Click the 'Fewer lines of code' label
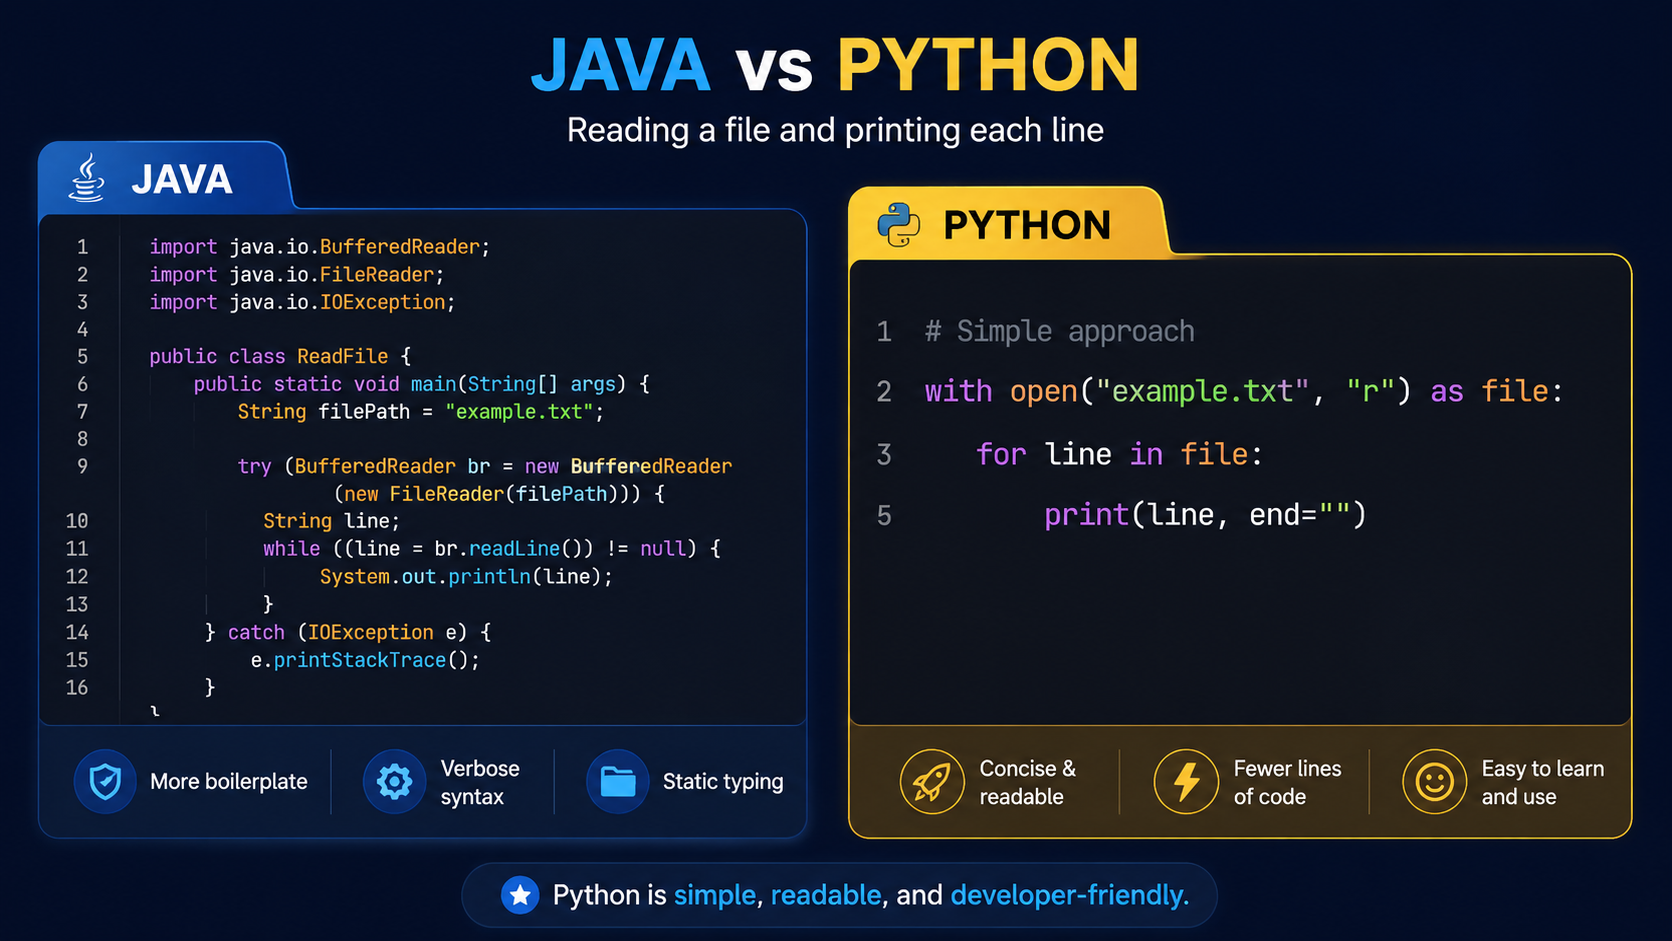Viewport: 1672px width, 941px height. click(x=1288, y=782)
